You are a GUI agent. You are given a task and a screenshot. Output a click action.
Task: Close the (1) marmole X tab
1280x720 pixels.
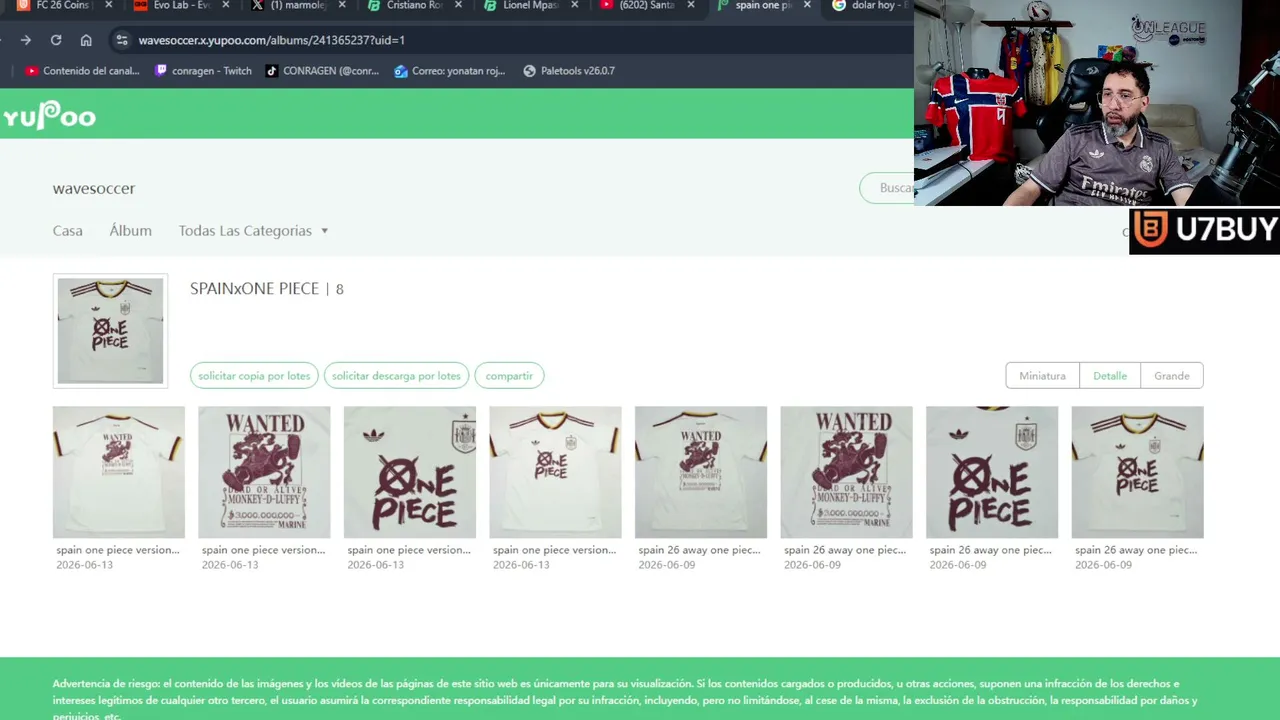coord(342,5)
